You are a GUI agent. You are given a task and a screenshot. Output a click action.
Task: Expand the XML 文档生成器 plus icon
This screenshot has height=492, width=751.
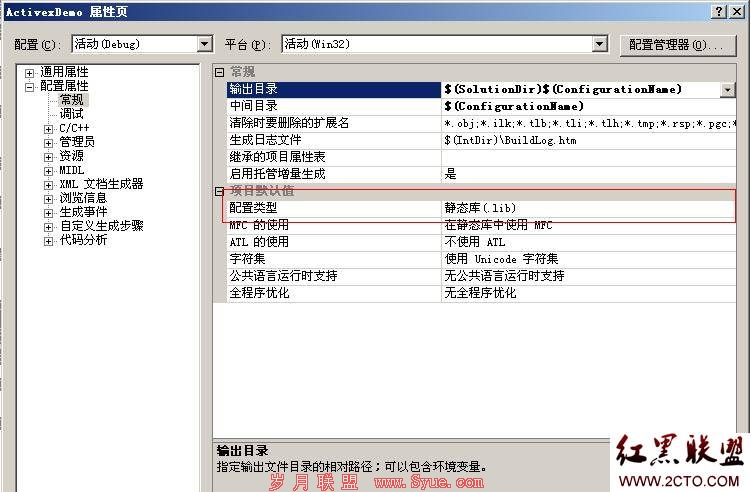pos(48,185)
